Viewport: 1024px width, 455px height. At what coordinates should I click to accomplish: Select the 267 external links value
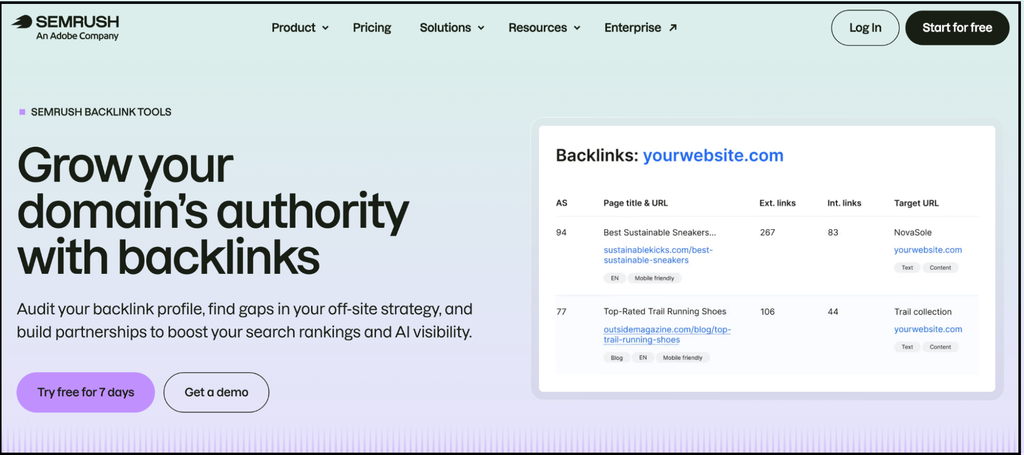tap(767, 232)
